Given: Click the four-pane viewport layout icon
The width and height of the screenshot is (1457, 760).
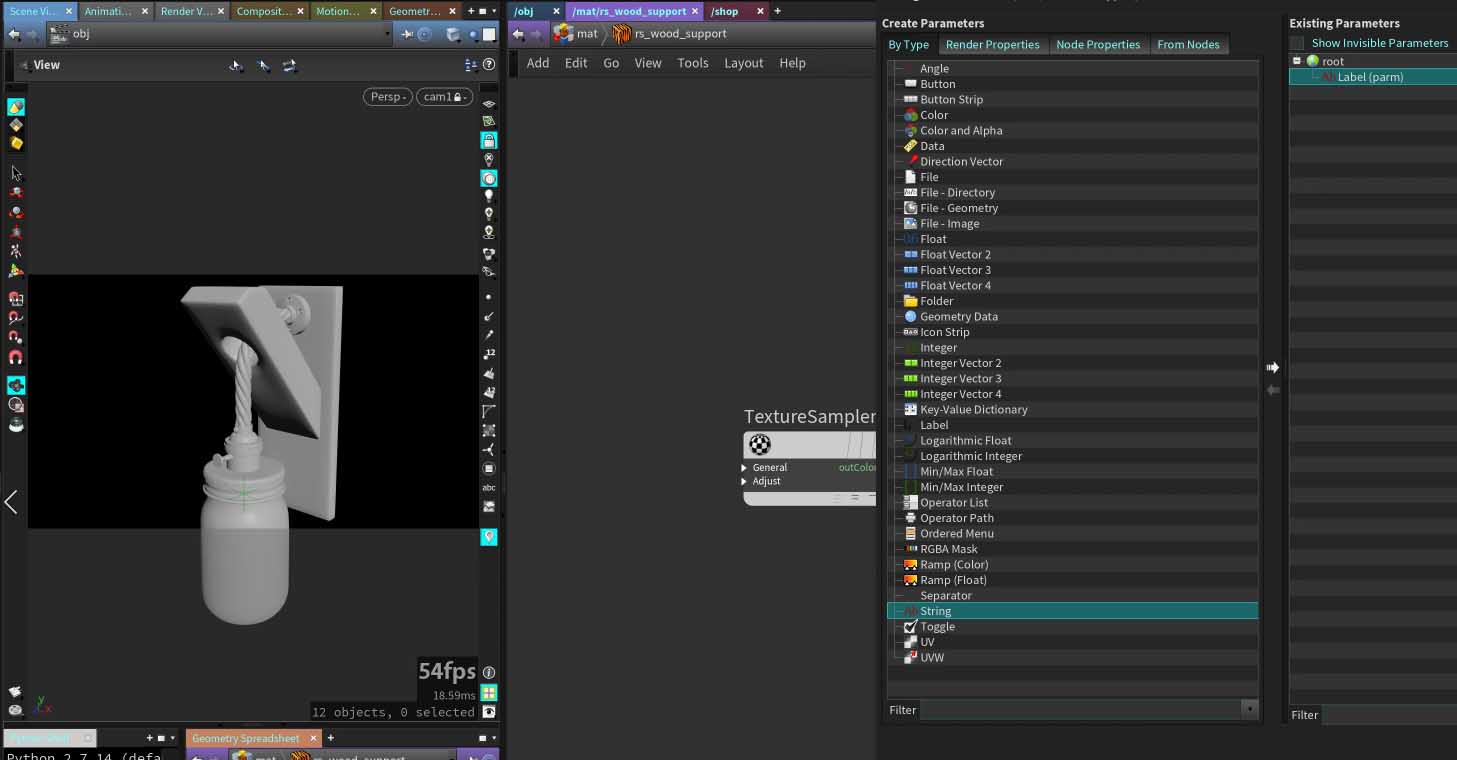Looking at the screenshot, I should tap(489, 692).
